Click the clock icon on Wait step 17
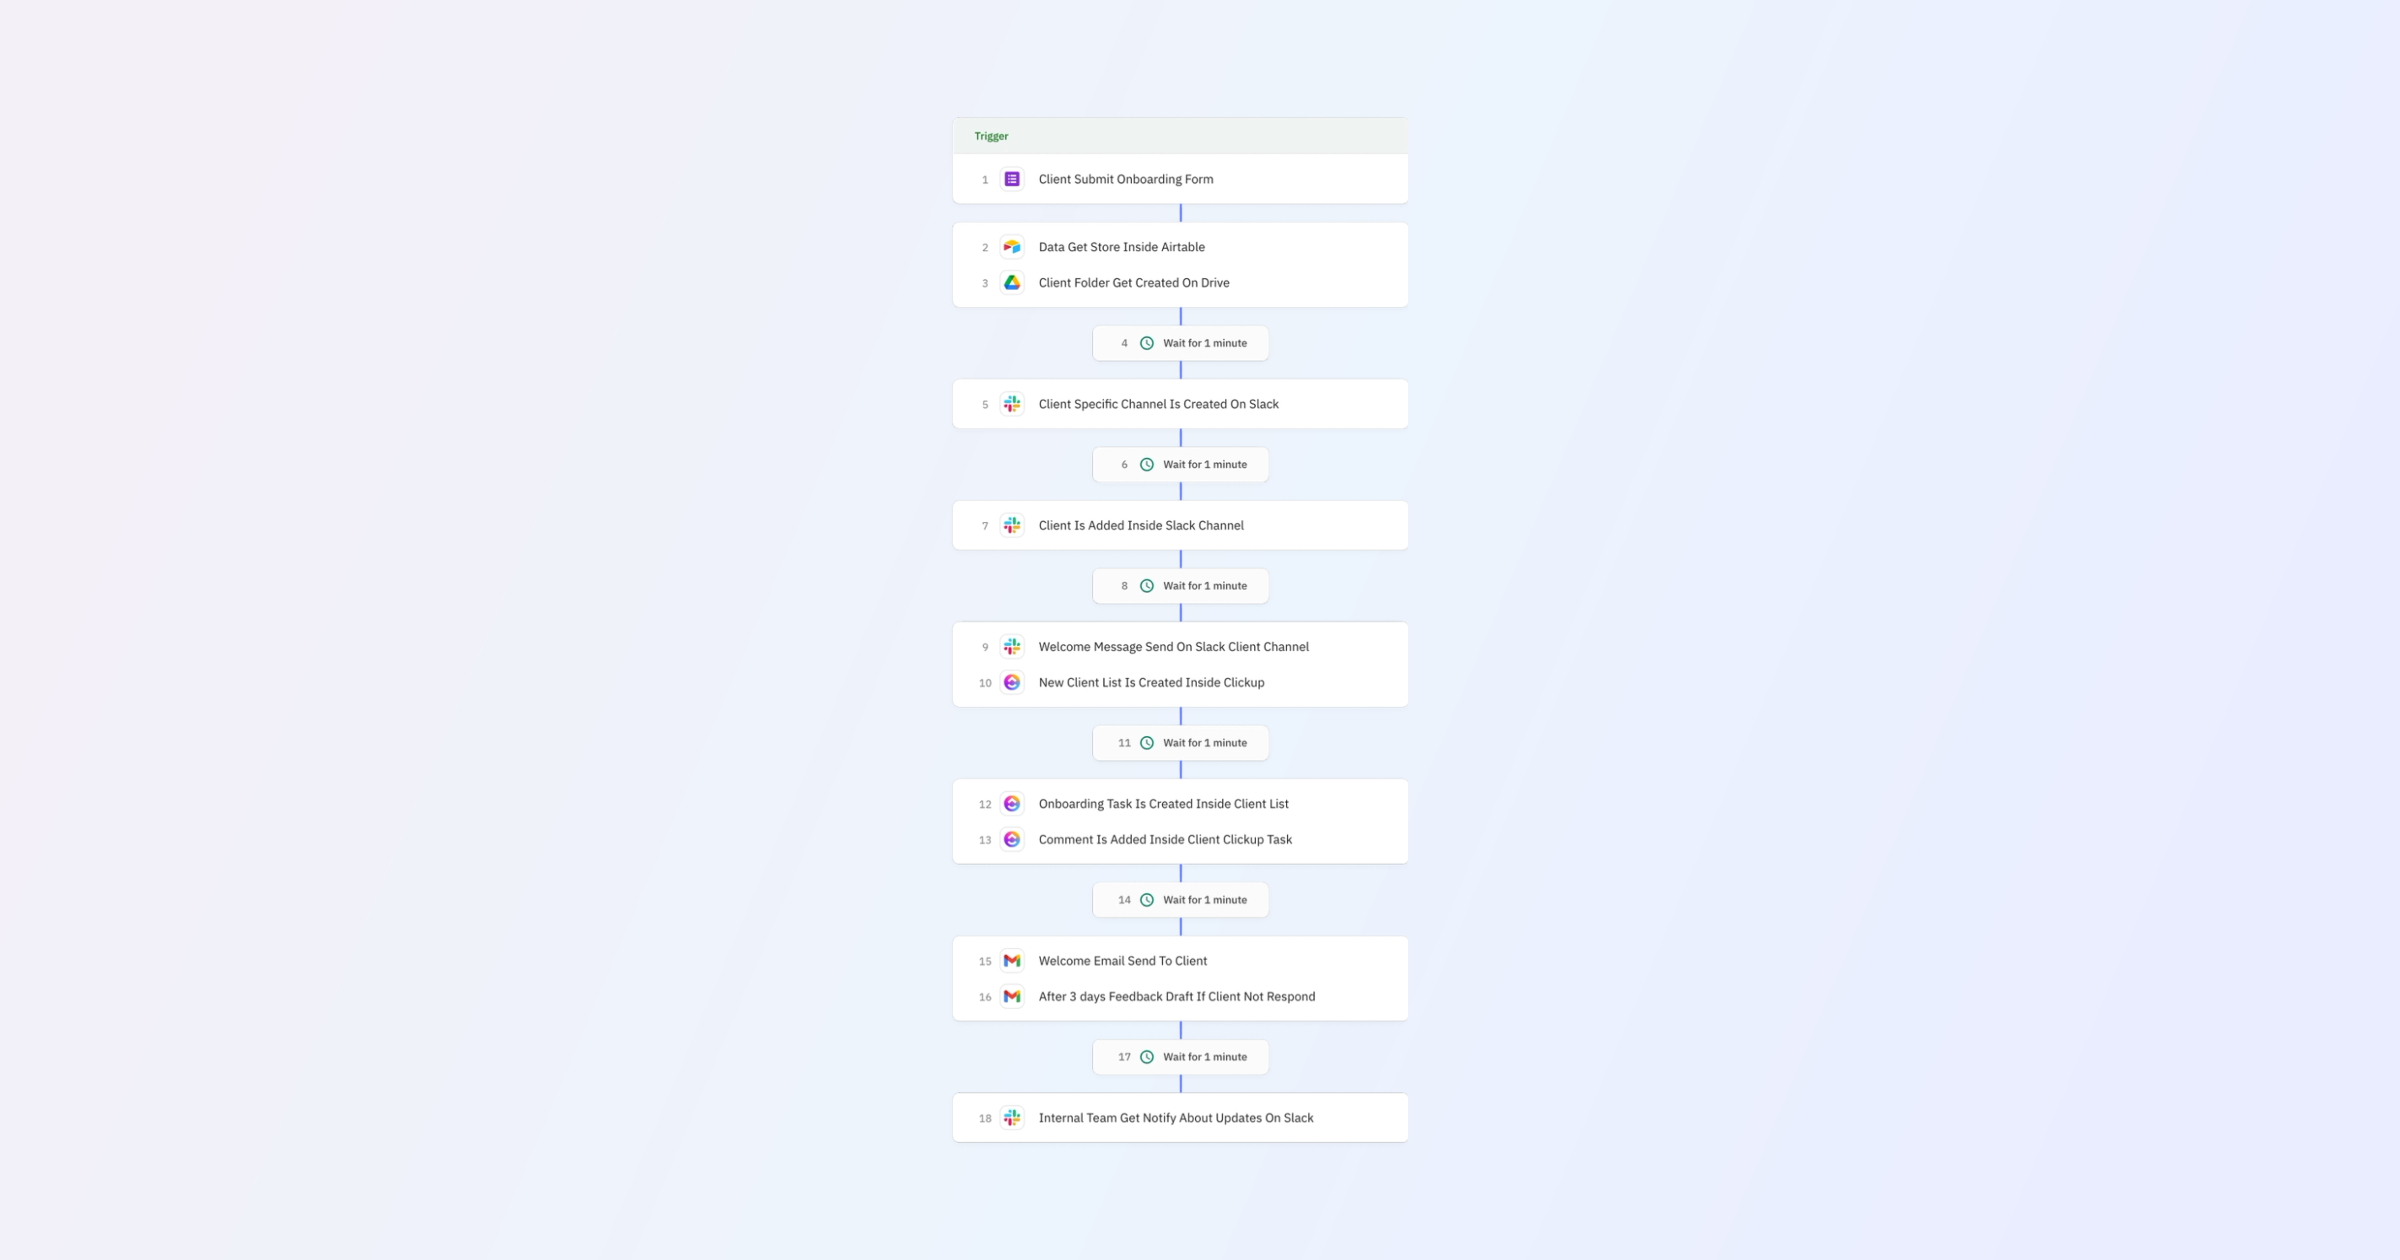This screenshot has width=2400, height=1260. (1146, 1056)
